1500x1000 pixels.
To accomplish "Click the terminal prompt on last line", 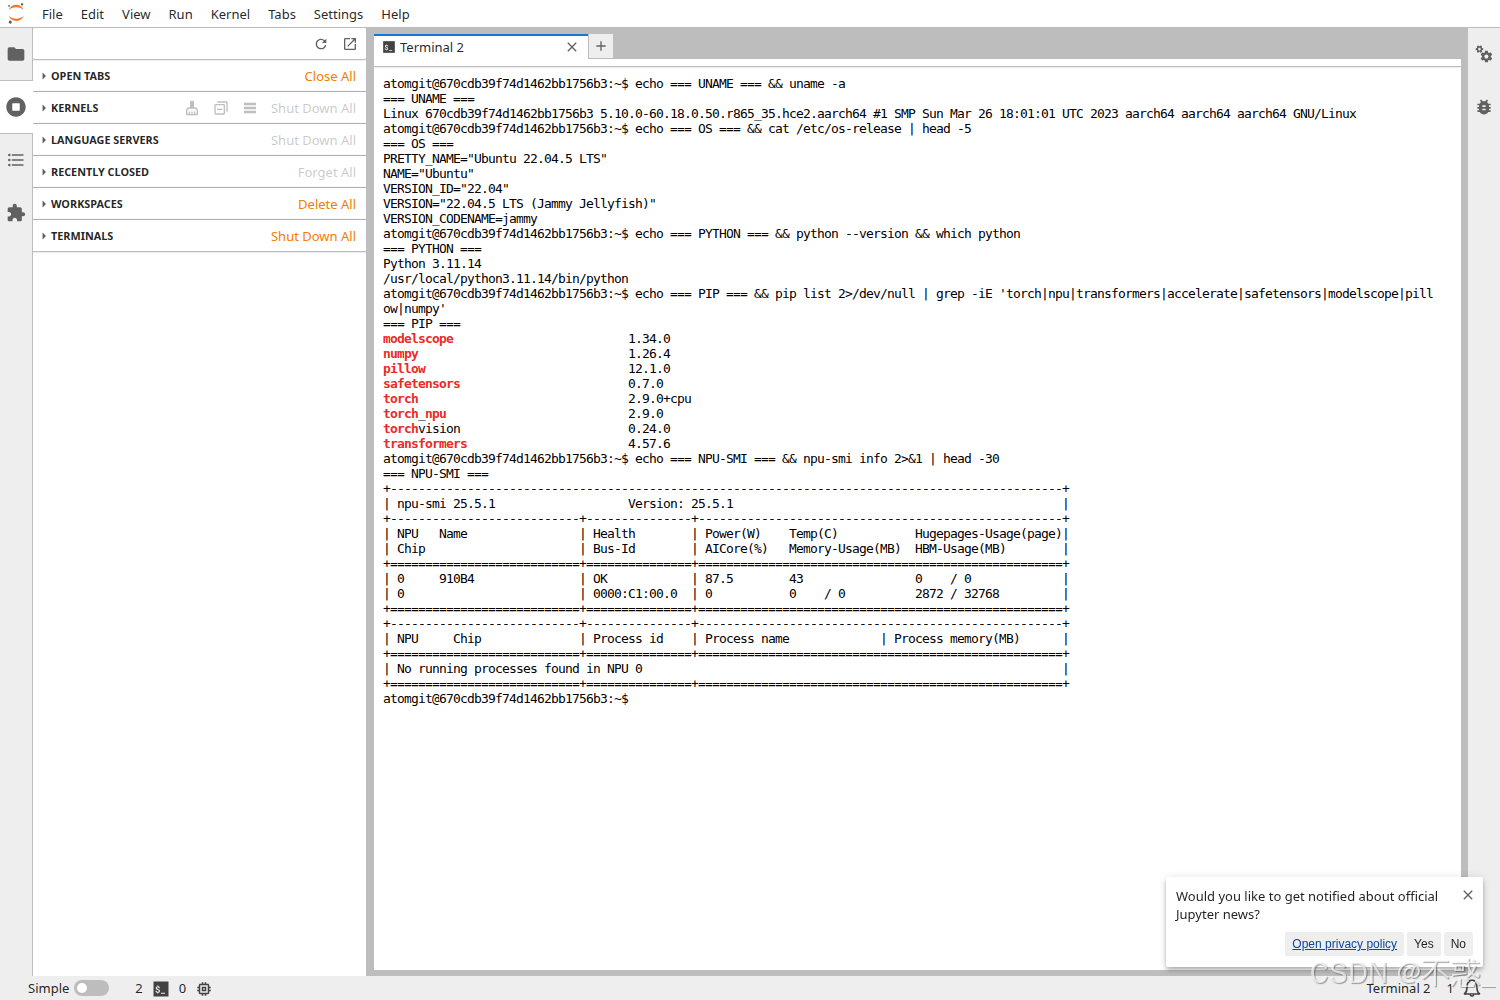I will point(506,699).
